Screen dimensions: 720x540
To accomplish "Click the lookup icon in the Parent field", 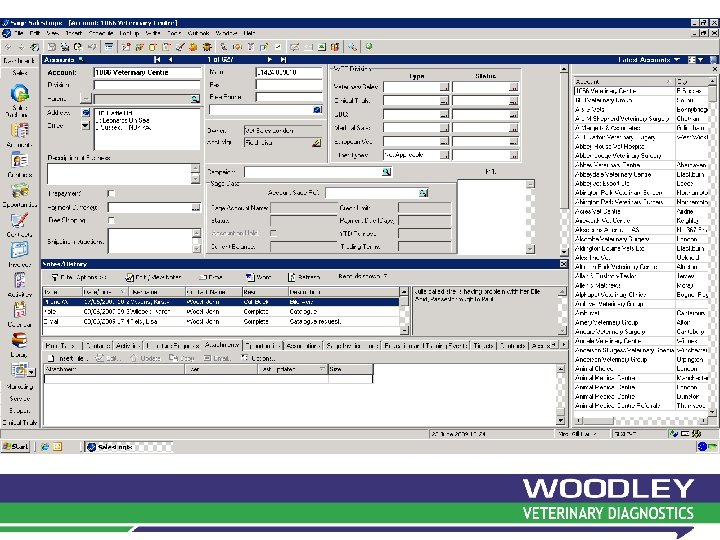I will (x=195, y=99).
